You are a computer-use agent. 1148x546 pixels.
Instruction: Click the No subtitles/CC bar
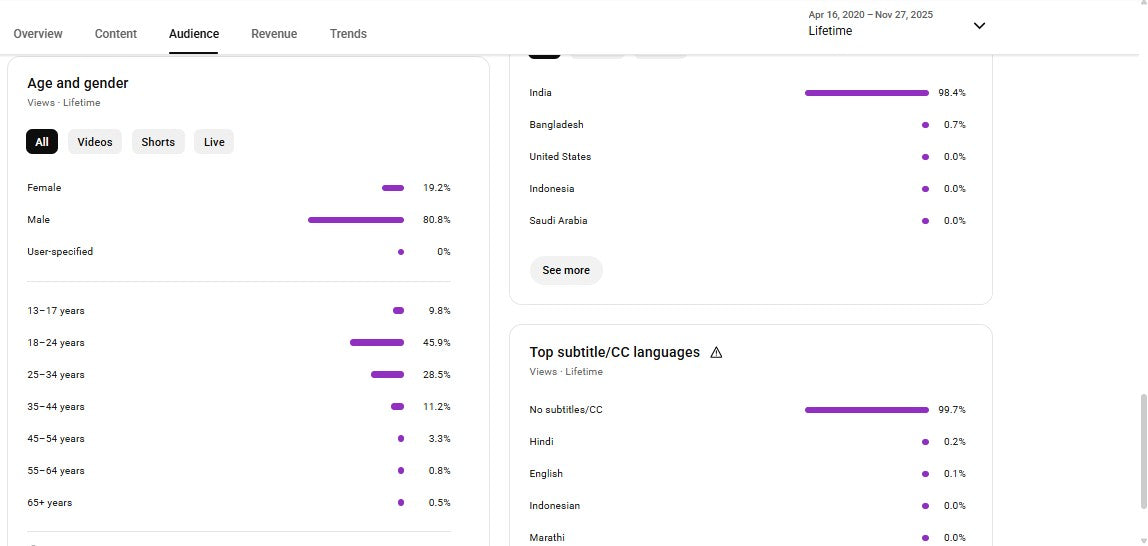[866, 410]
